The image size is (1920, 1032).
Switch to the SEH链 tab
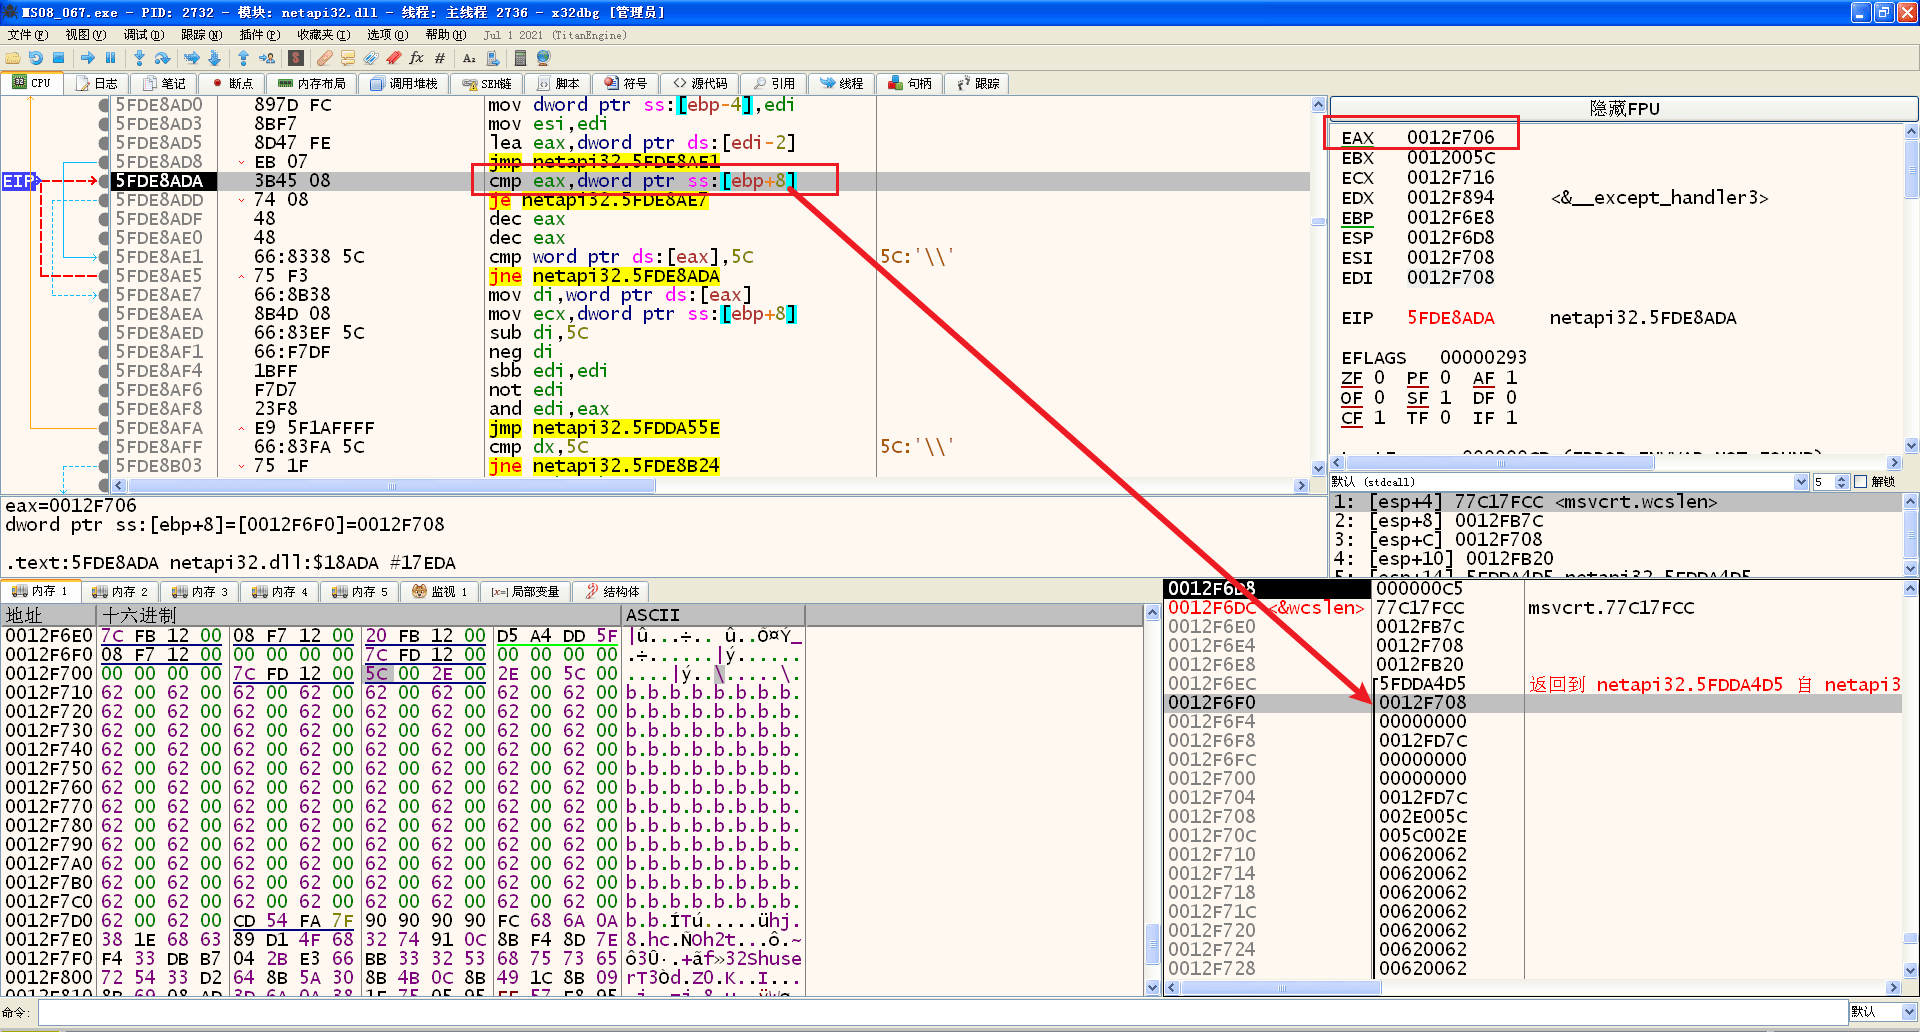click(x=487, y=84)
